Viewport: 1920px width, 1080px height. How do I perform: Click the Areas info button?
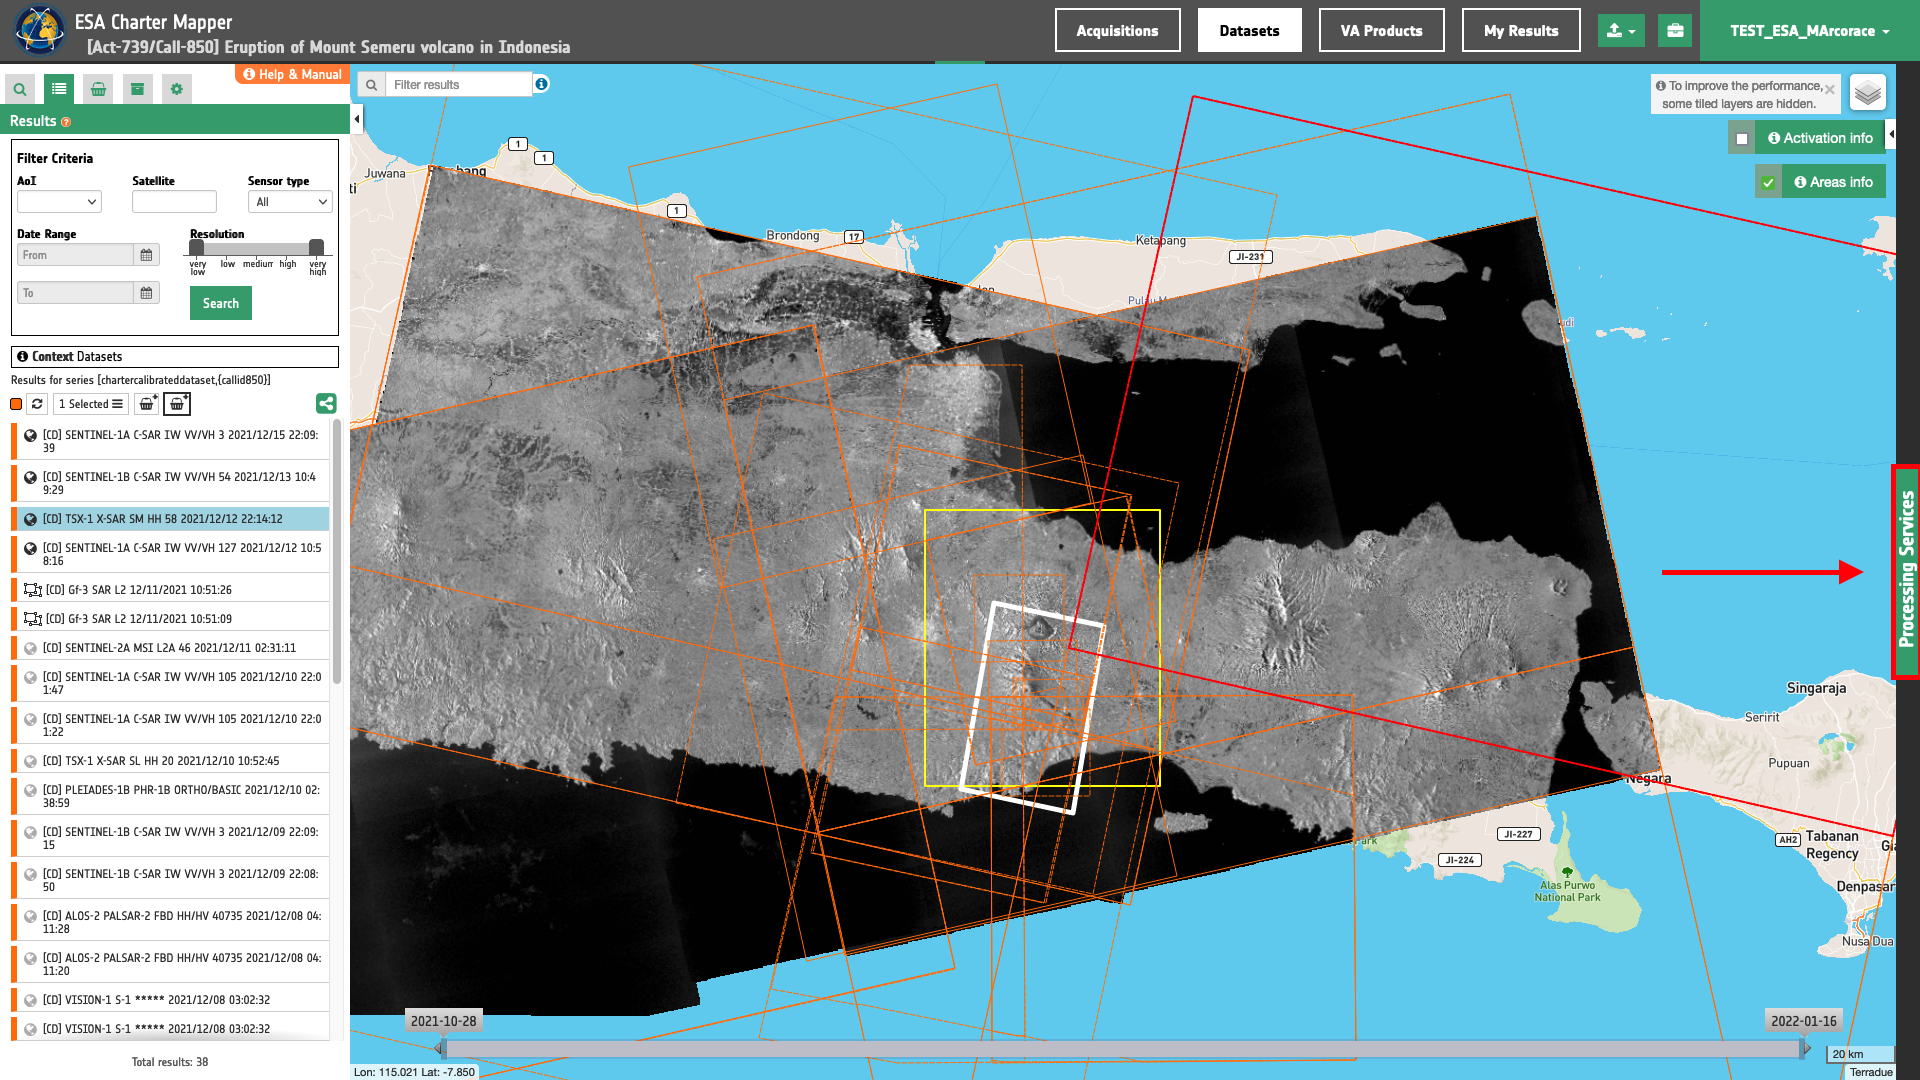click(1833, 182)
